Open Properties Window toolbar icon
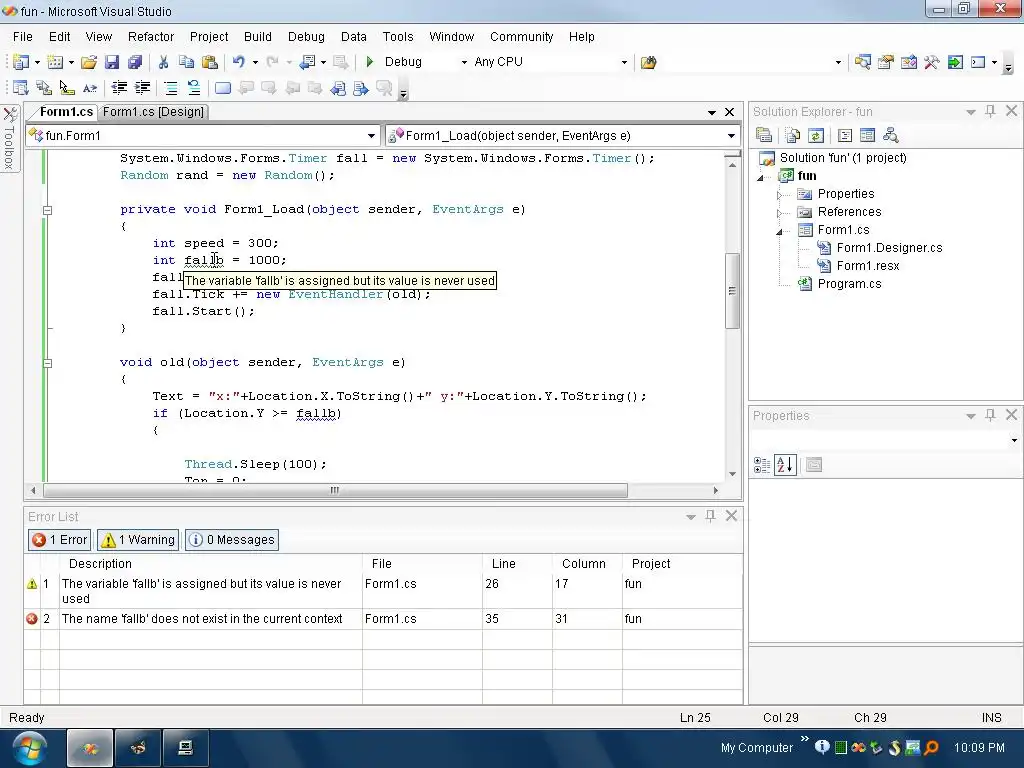This screenshot has height=768, width=1024. click(x=886, y=63)
